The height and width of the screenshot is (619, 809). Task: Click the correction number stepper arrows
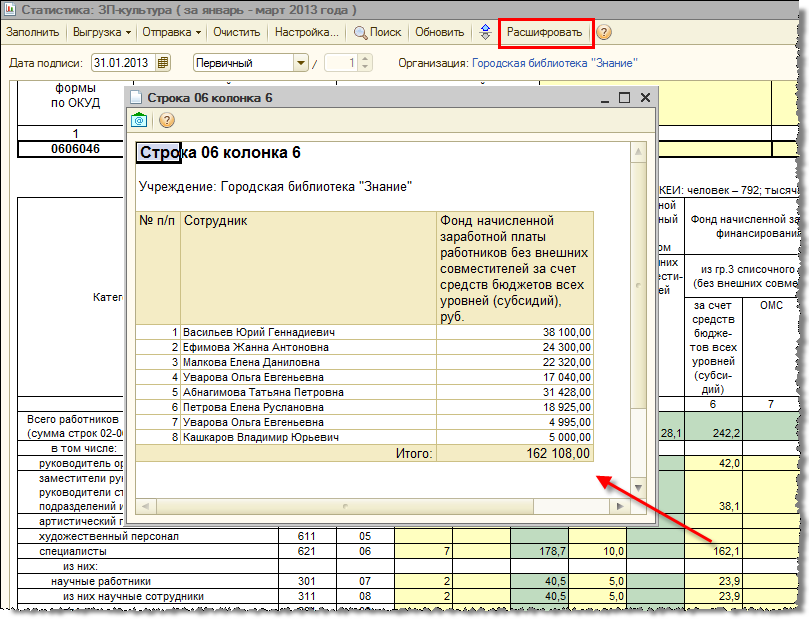(x=365, y=63)
